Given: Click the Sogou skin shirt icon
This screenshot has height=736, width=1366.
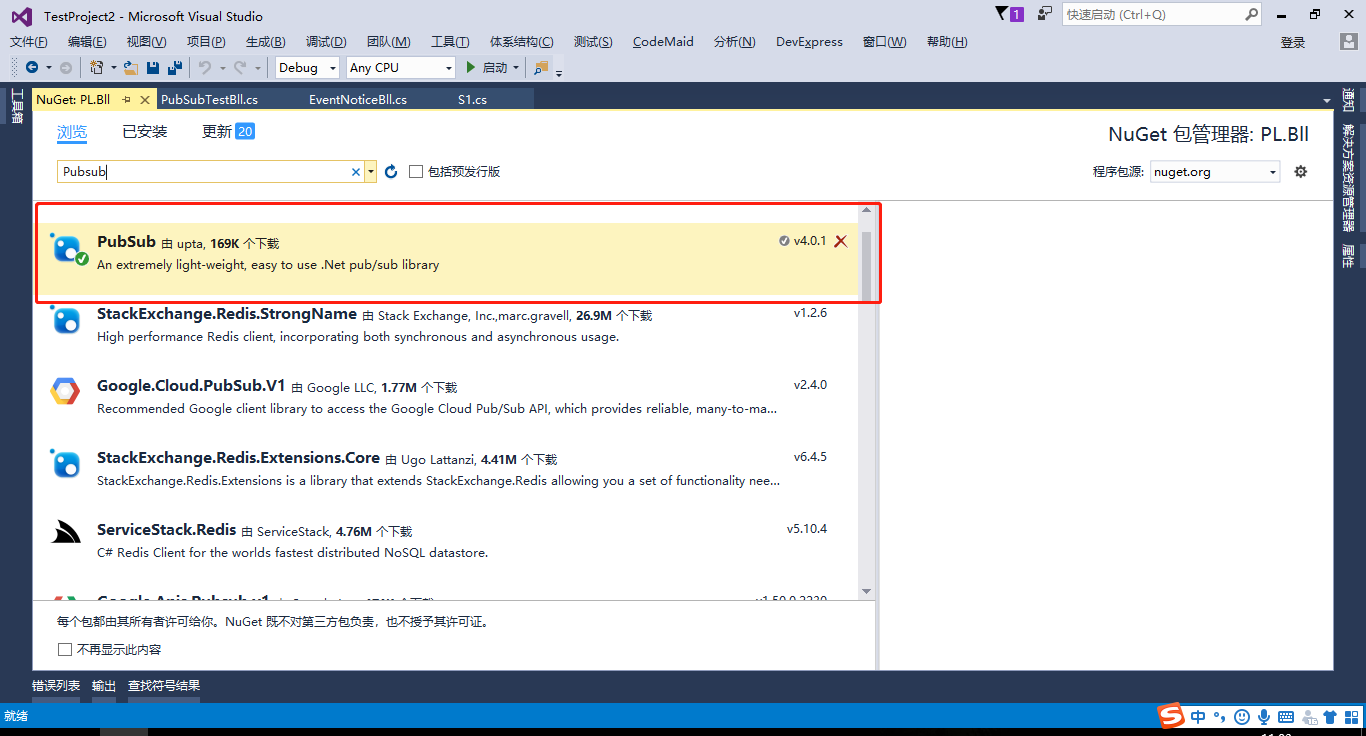Looking at the screenshot, I should tap(1330, 716).
